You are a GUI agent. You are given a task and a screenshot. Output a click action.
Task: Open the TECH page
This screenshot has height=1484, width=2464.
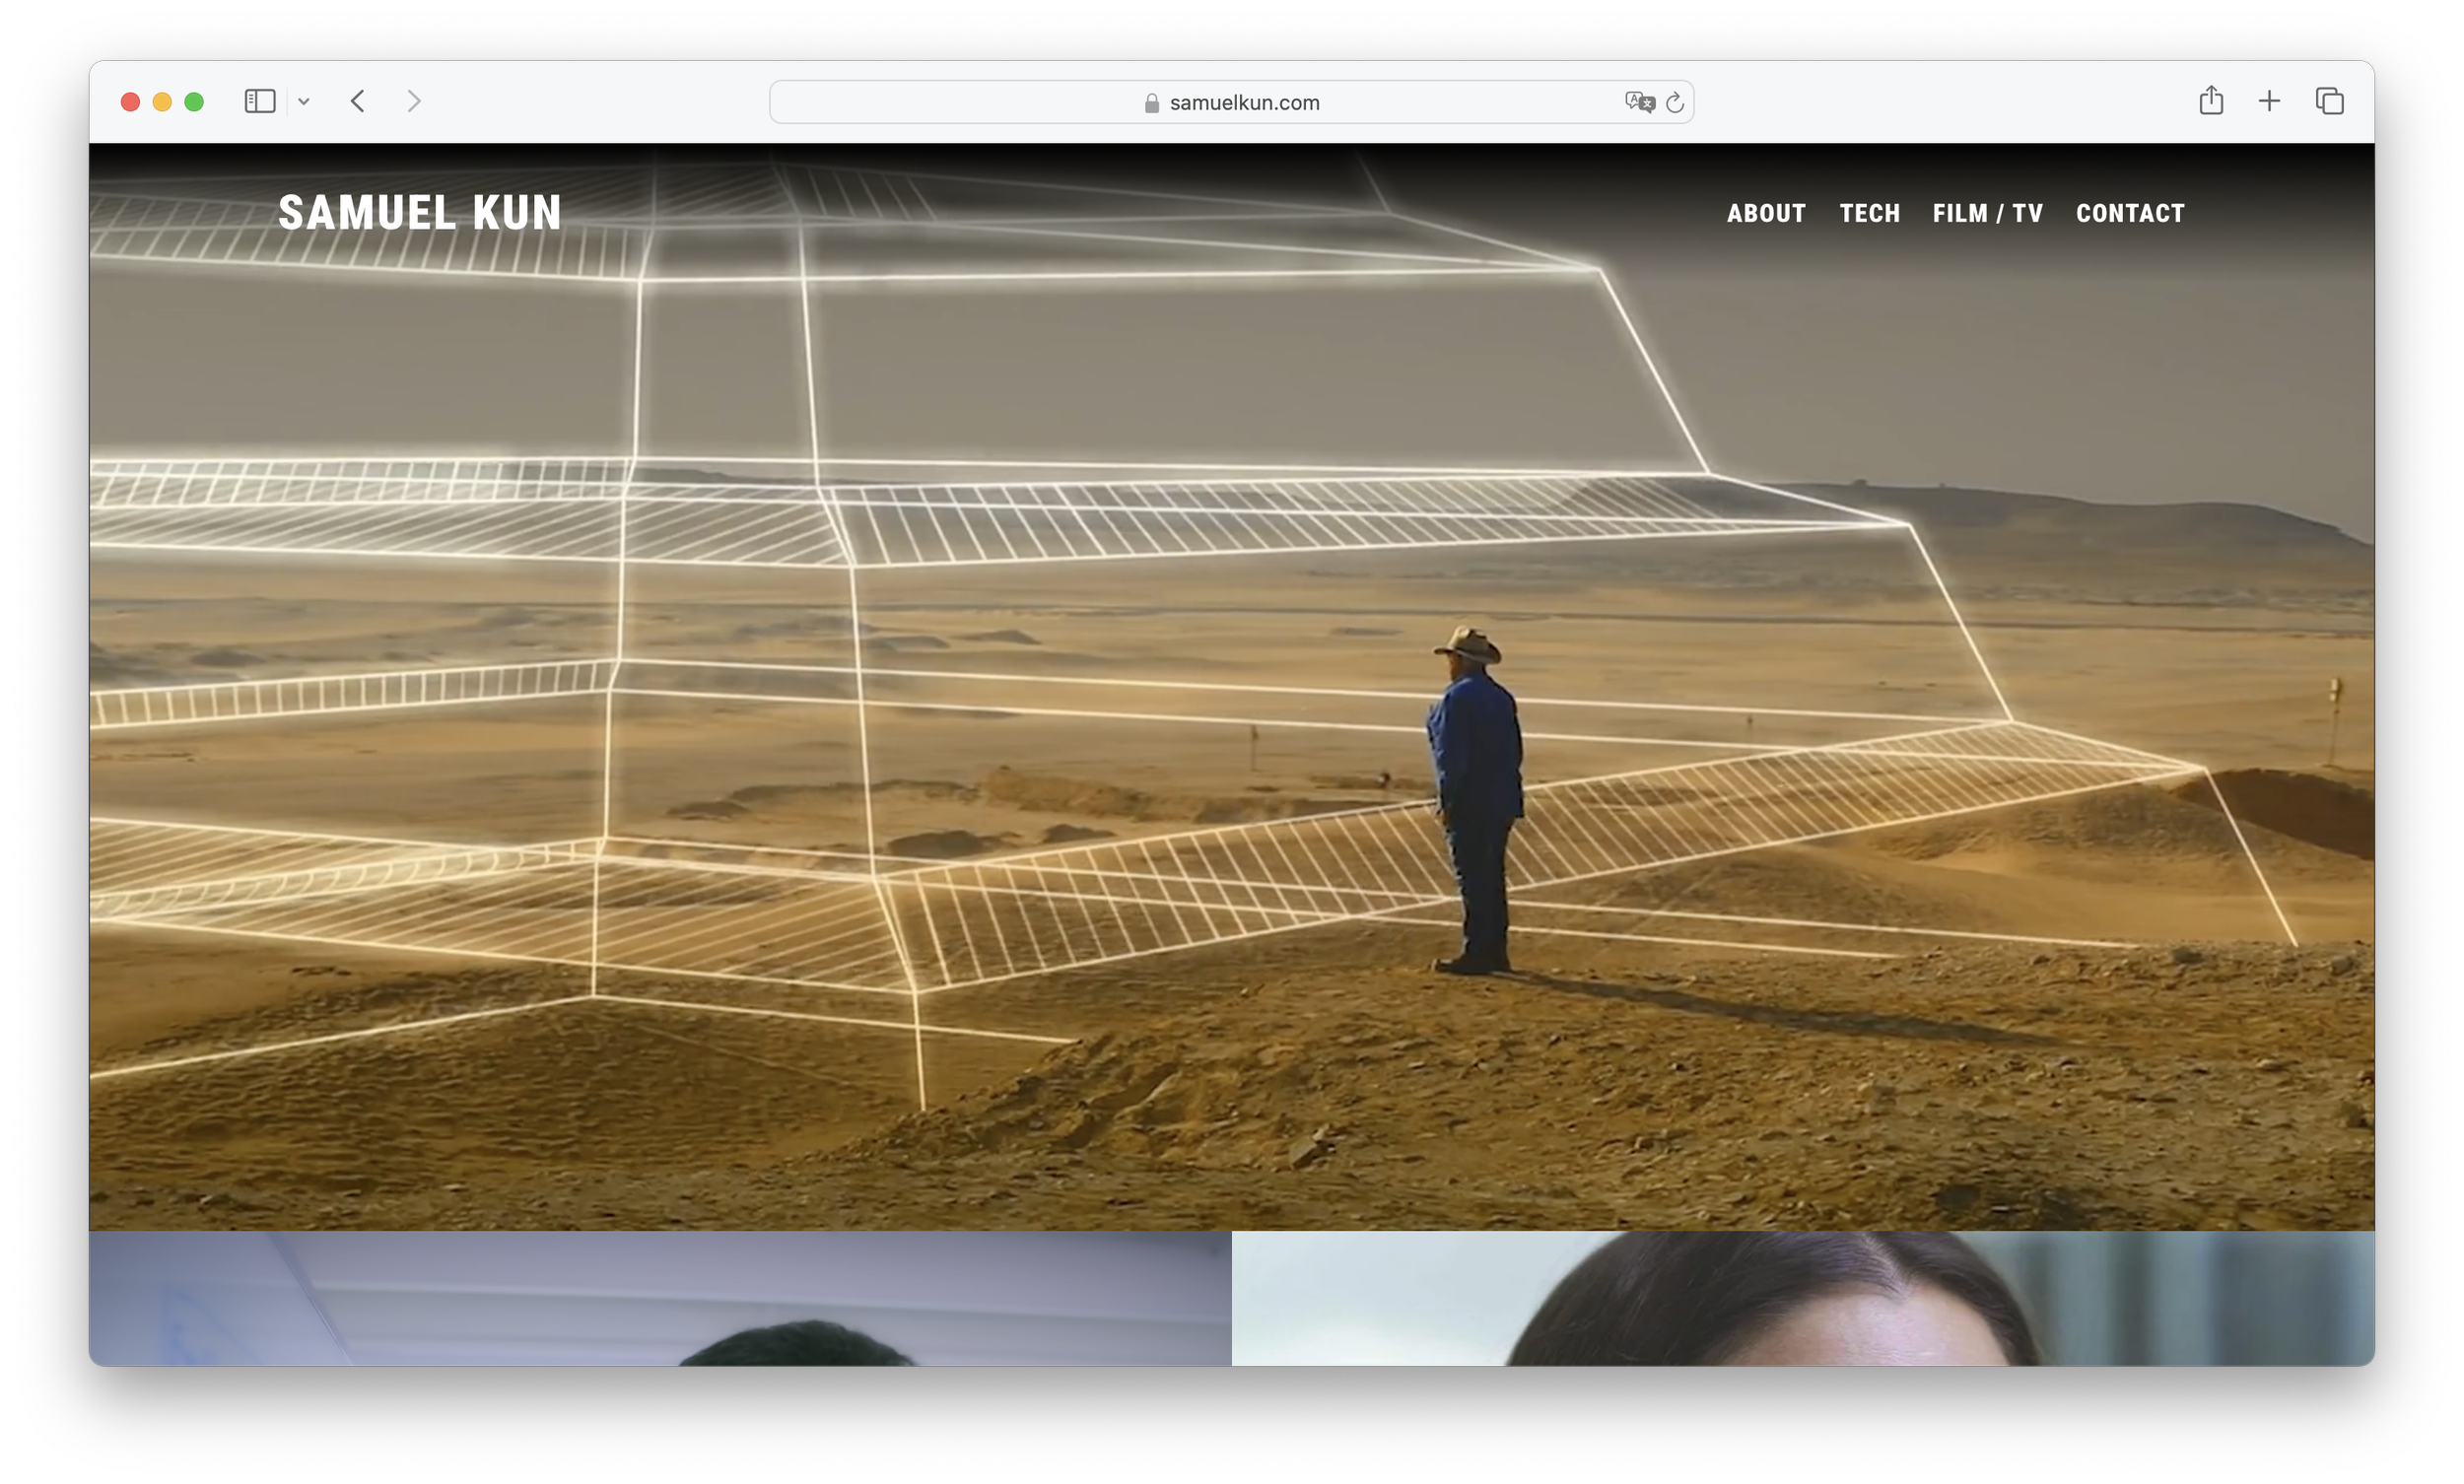coord(1869,213)
